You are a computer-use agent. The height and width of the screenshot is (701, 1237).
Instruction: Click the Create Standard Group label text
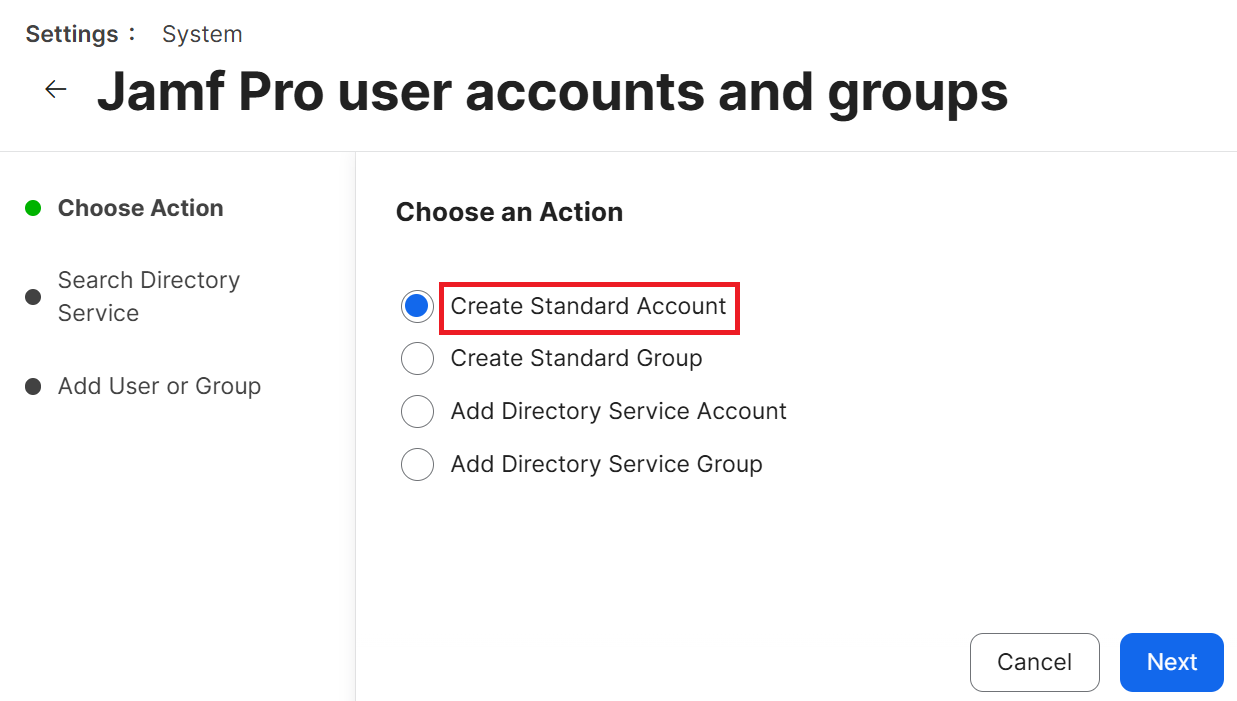coord(577,358)
